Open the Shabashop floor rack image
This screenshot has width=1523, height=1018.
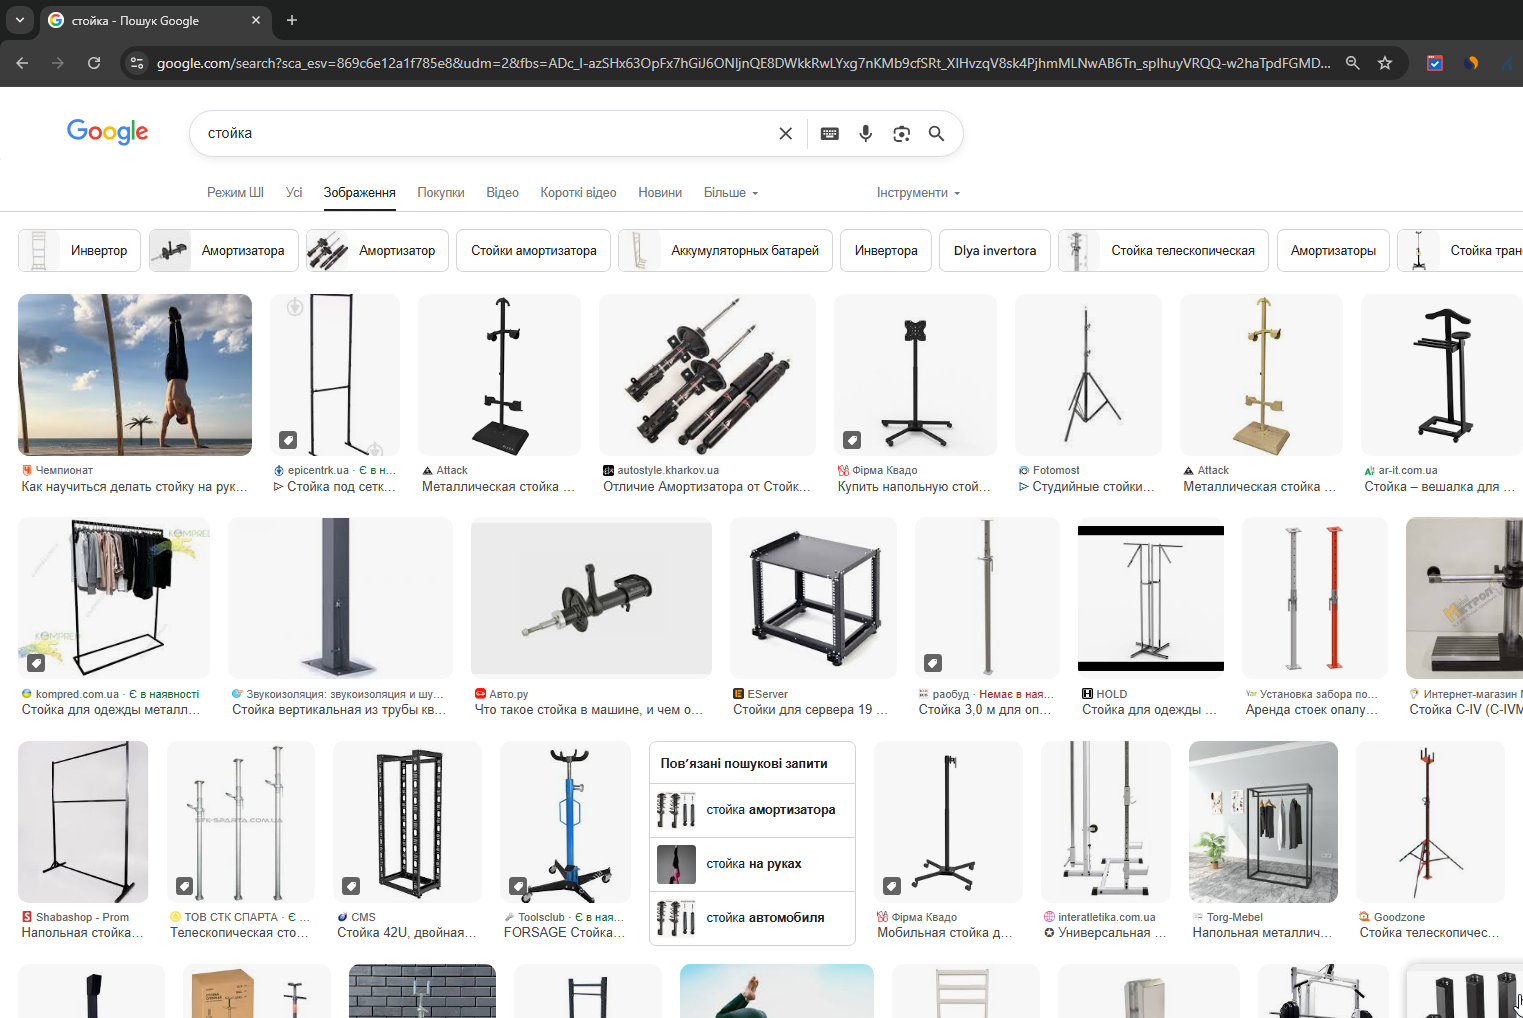83,822
